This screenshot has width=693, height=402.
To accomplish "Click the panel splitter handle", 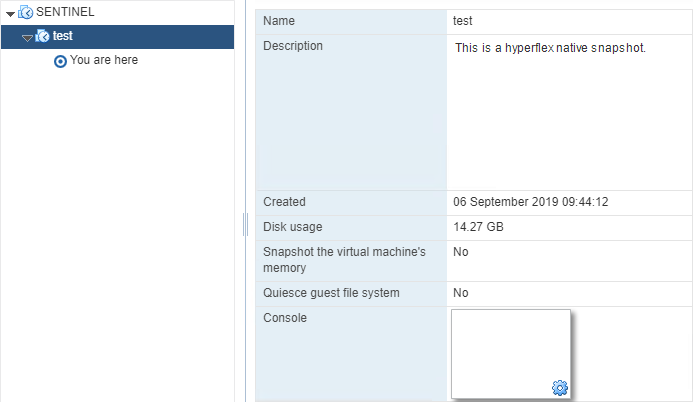I will point(245,224).
